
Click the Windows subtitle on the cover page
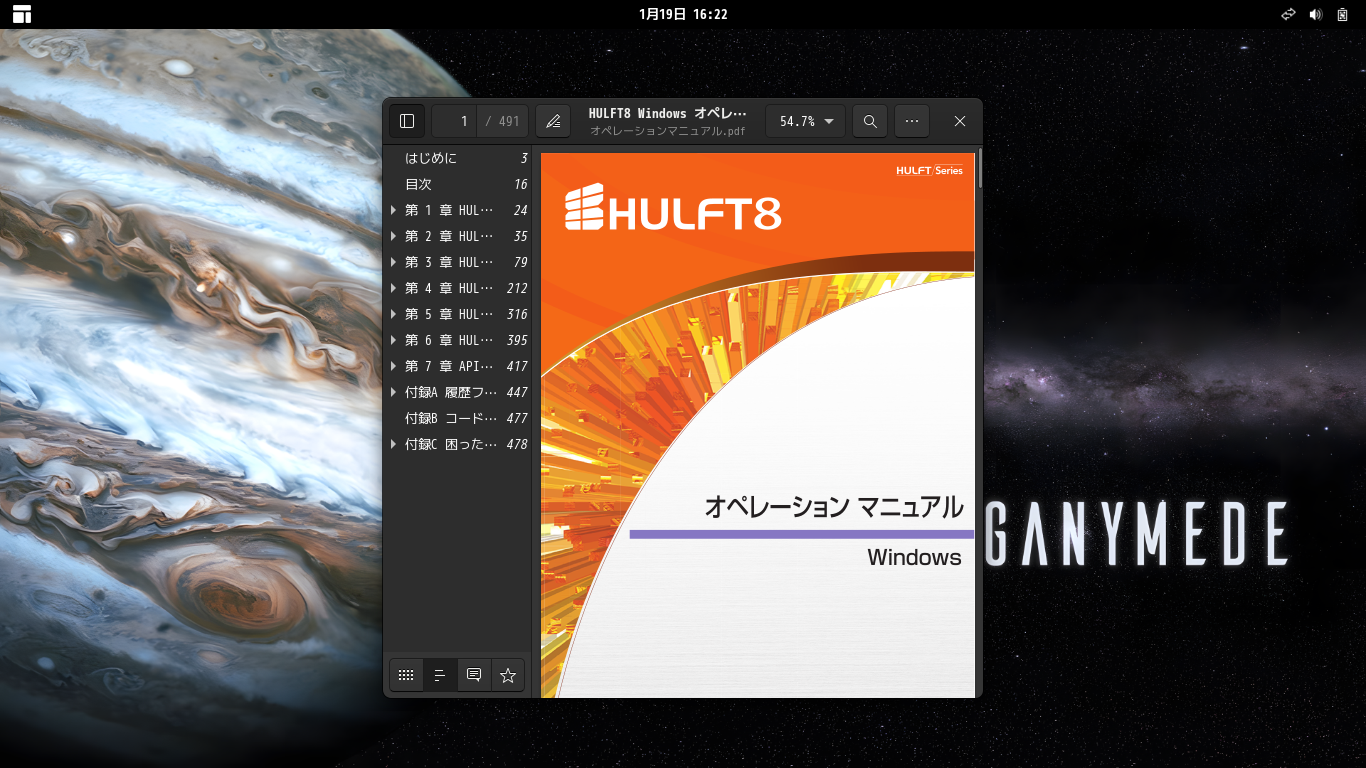(x=914, y=557)
